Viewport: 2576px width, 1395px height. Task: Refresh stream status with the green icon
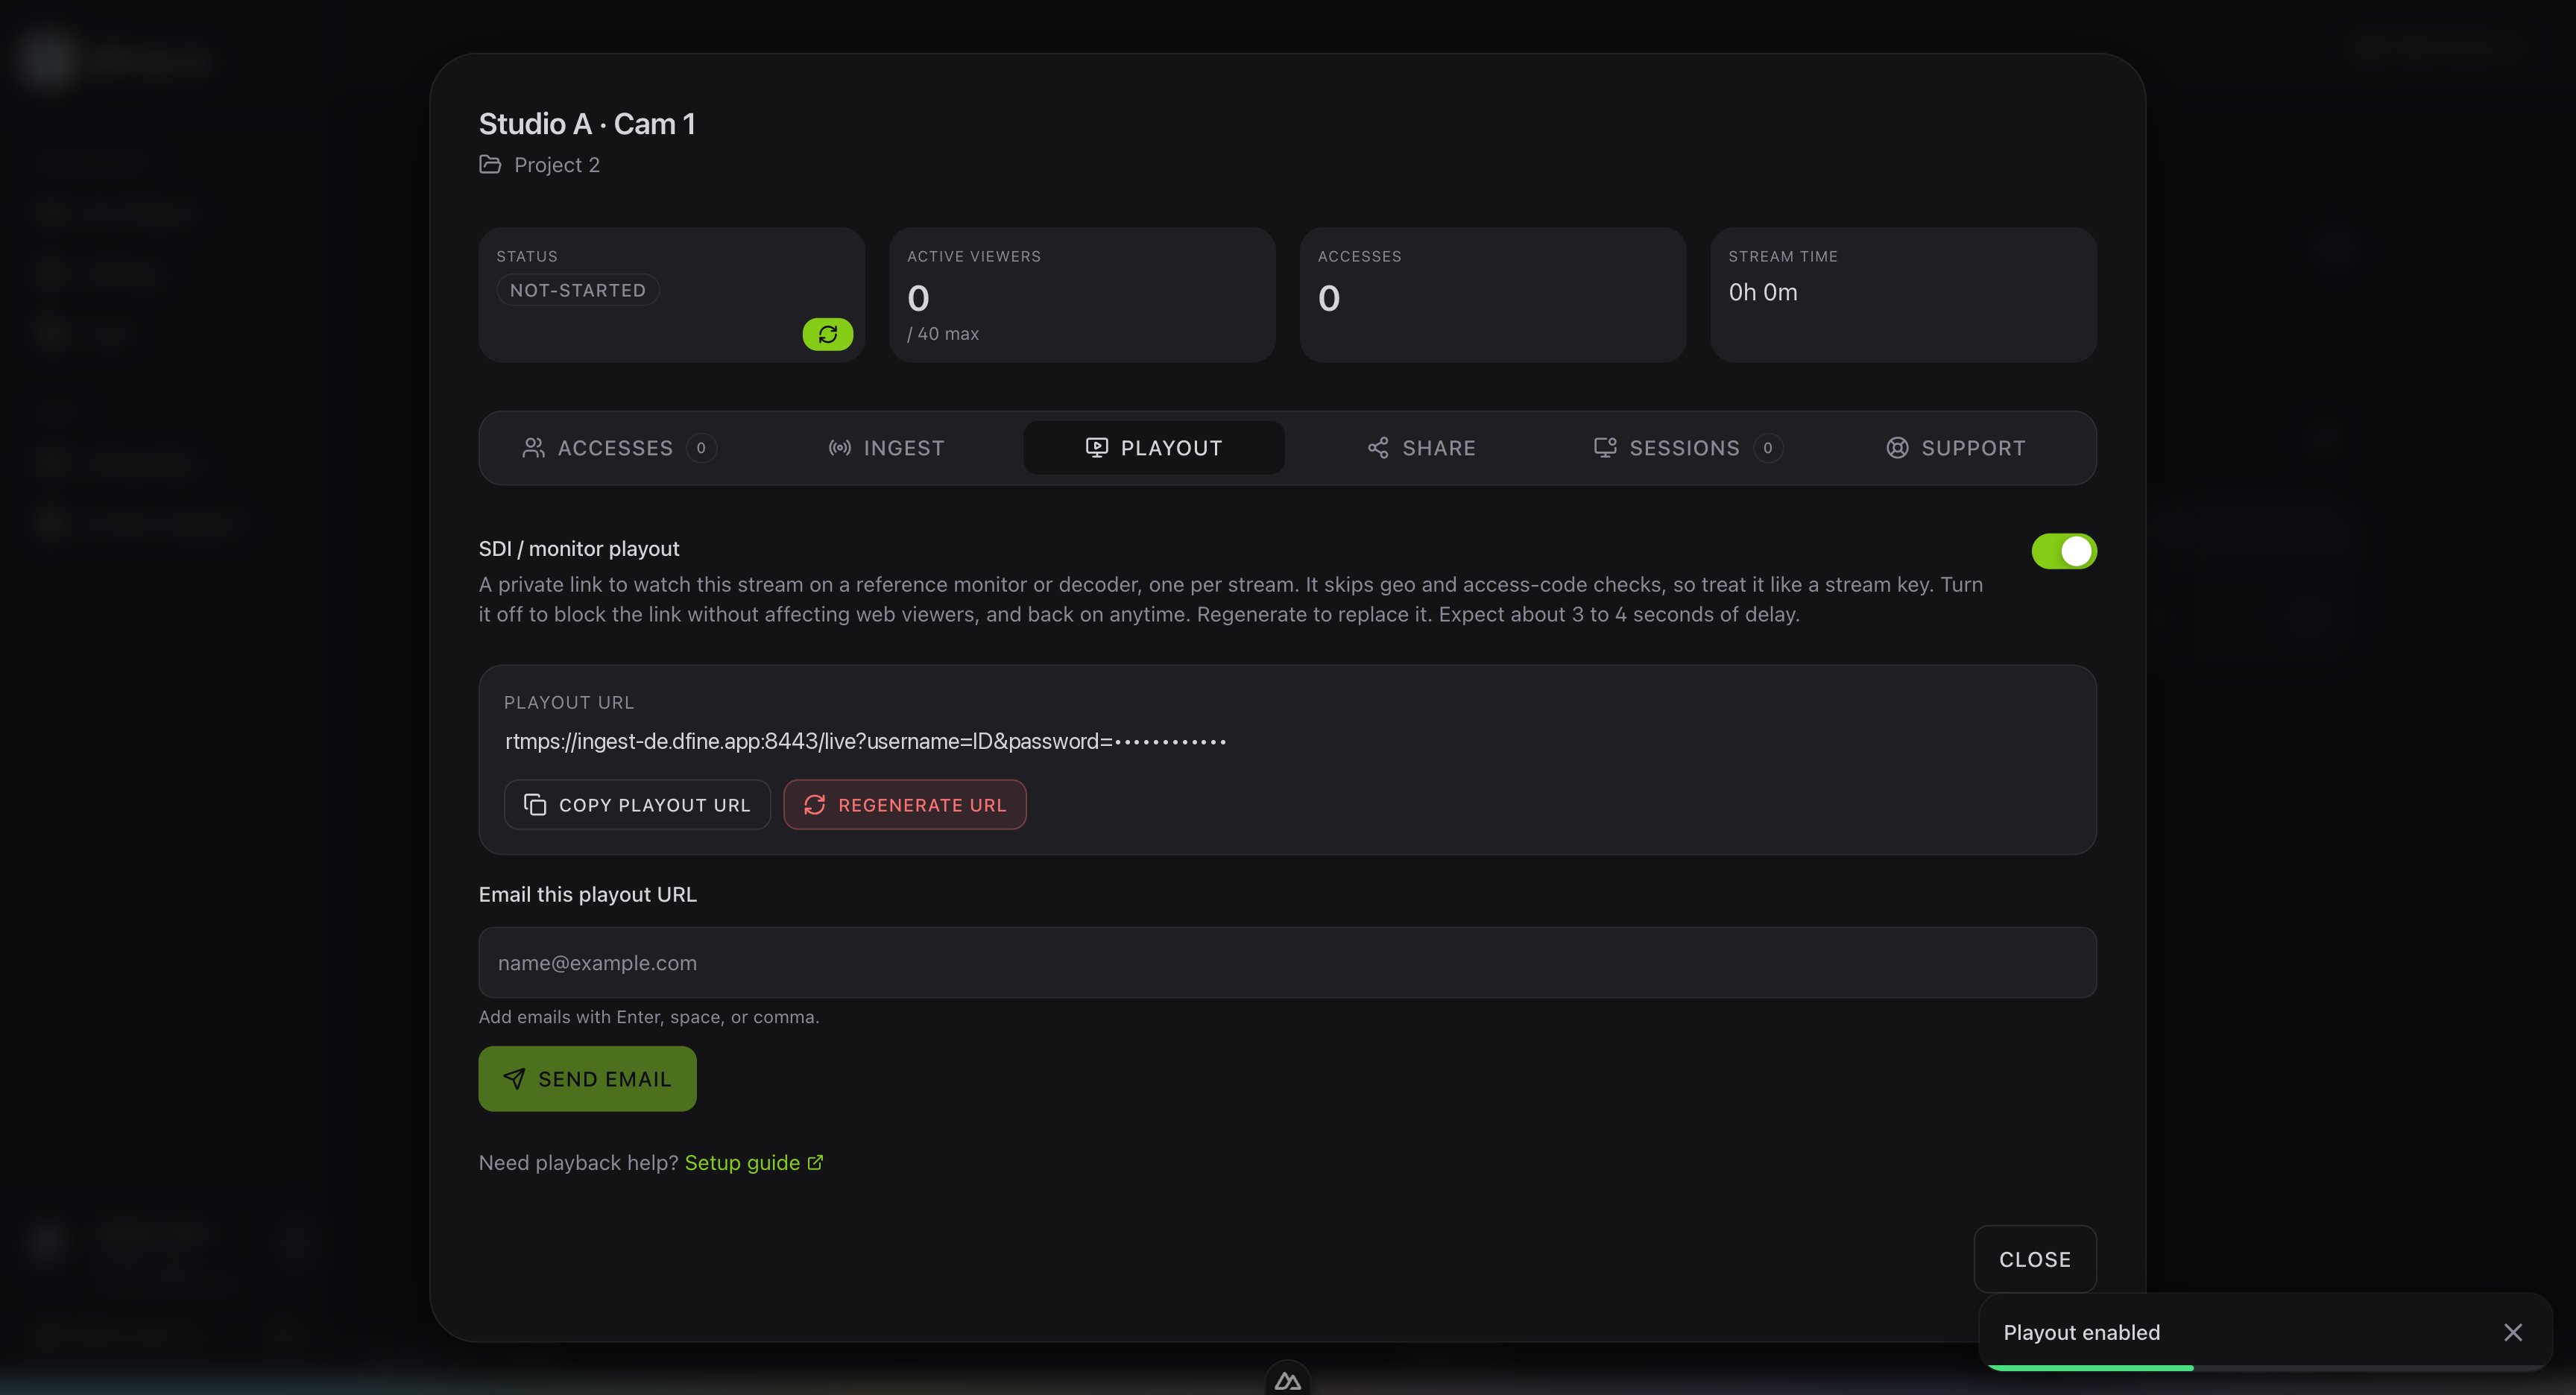[827, 334]
